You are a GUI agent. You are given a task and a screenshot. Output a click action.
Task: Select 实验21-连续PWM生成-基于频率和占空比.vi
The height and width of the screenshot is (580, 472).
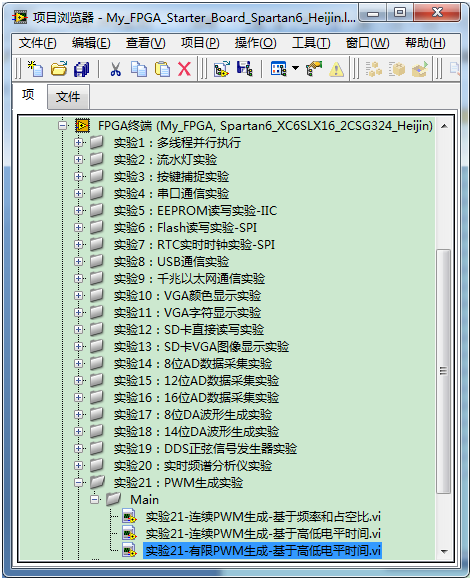[263, 517]
